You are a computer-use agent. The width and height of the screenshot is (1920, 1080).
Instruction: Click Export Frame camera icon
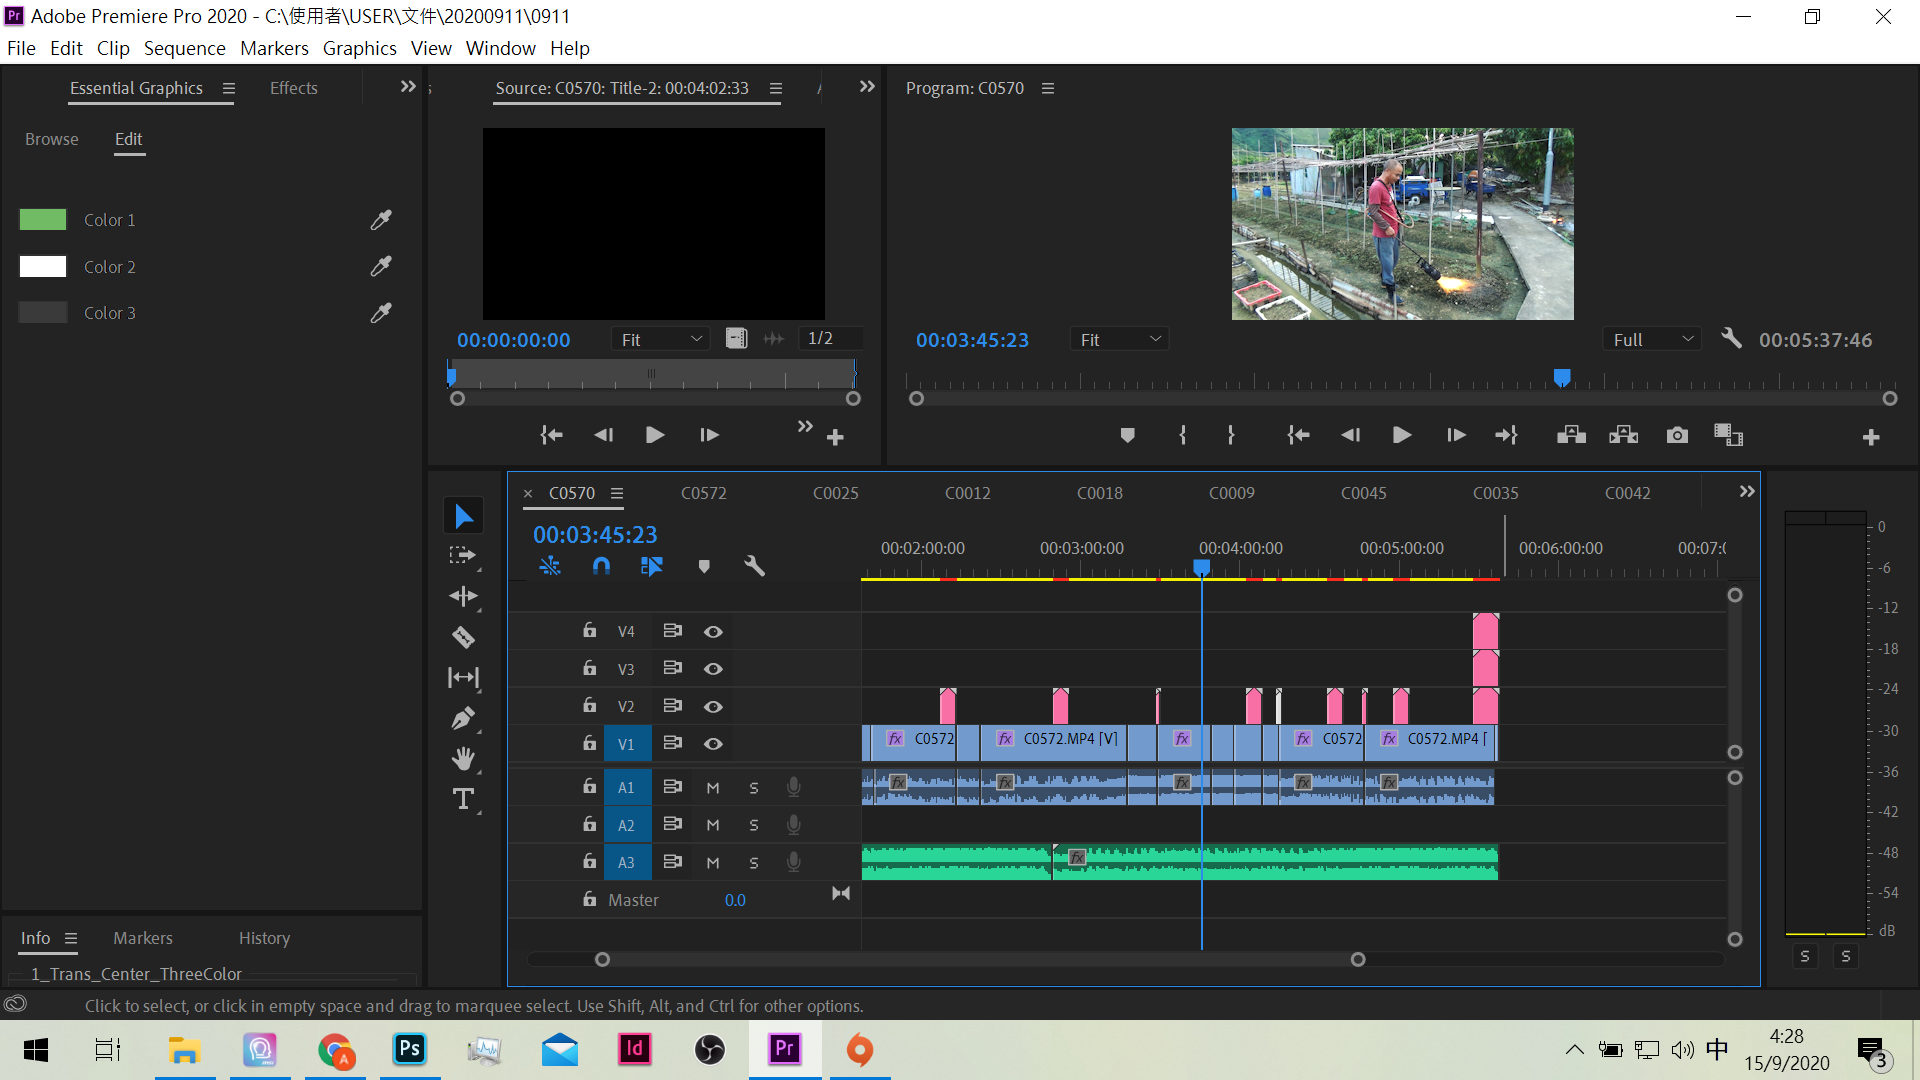click(x=1677, y=435)
